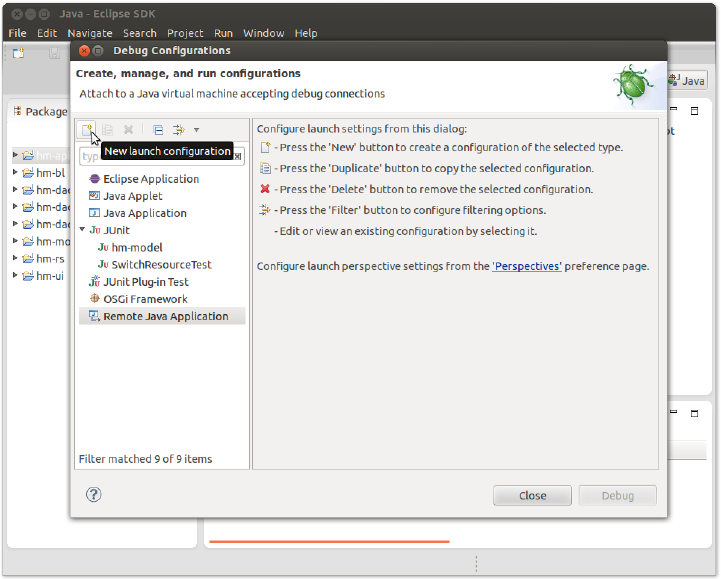The height and width of the screenshot is (579, 721).
Task: Click the New launch configuration icon
Action: click(x=86, y=130)
